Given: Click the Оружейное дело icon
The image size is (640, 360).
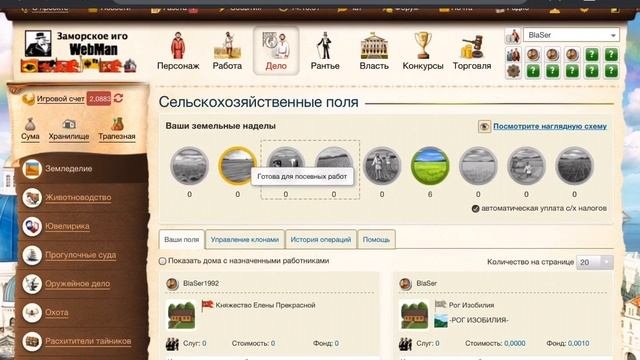Looking at the screenshot, I should [x=32, y=284].
